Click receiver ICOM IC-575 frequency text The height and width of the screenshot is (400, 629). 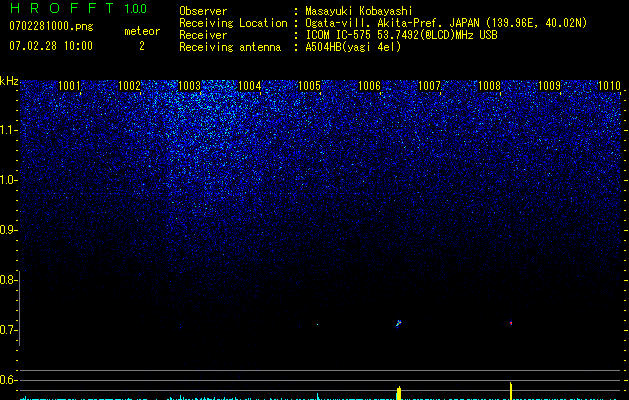coord(401,35)
